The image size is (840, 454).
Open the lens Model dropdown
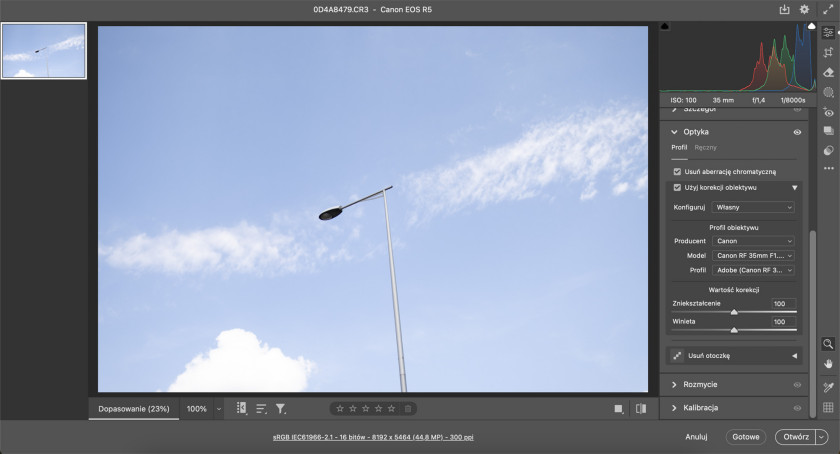(x=753, y=256)
